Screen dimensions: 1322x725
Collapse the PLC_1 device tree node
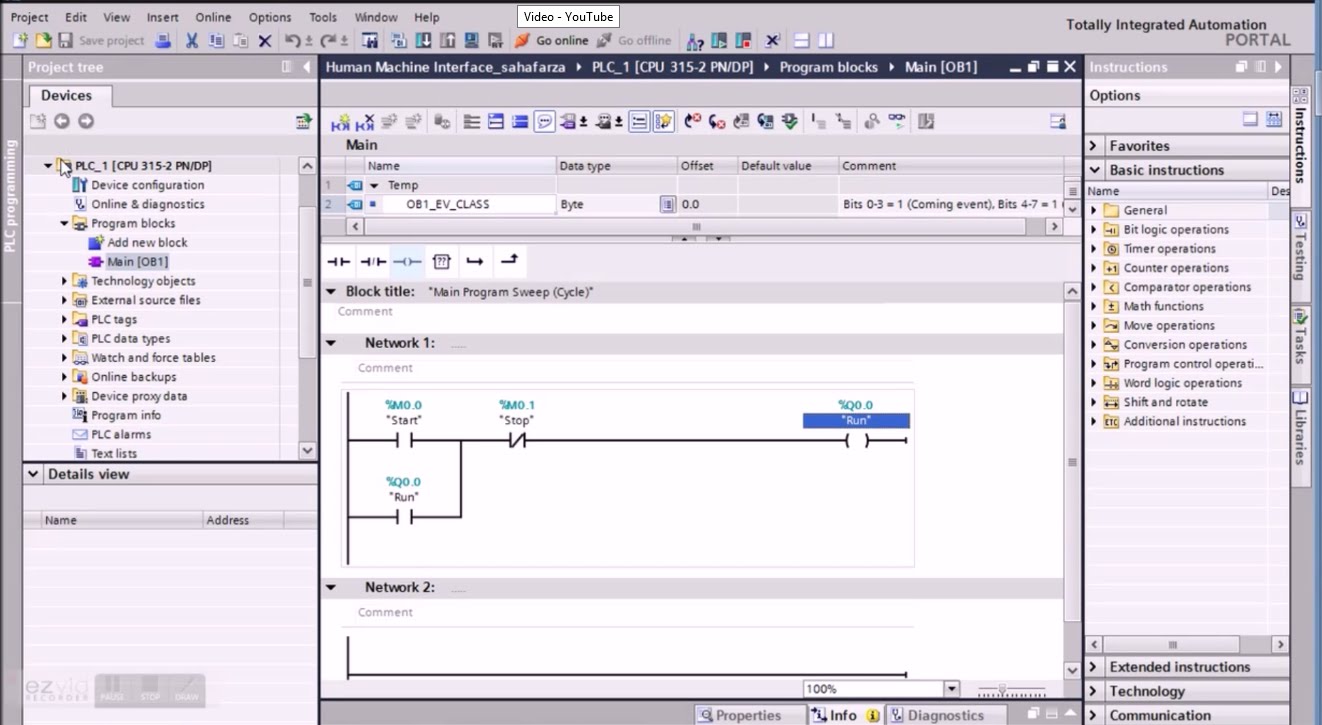click(47, 165)
